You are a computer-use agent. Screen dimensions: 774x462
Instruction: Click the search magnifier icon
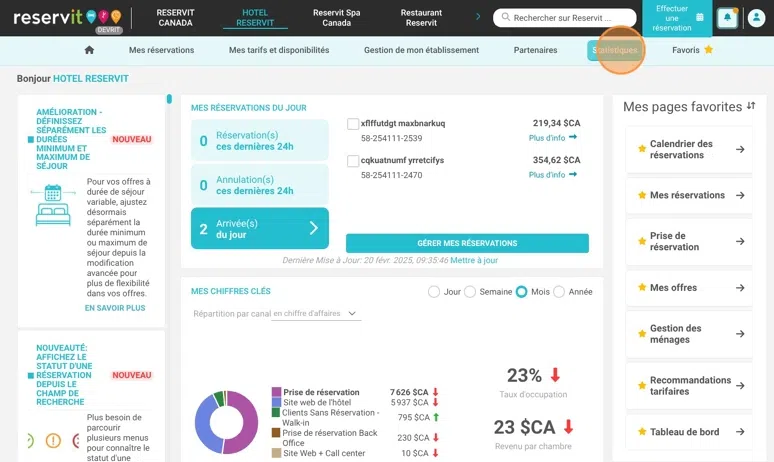pos(505,17)
